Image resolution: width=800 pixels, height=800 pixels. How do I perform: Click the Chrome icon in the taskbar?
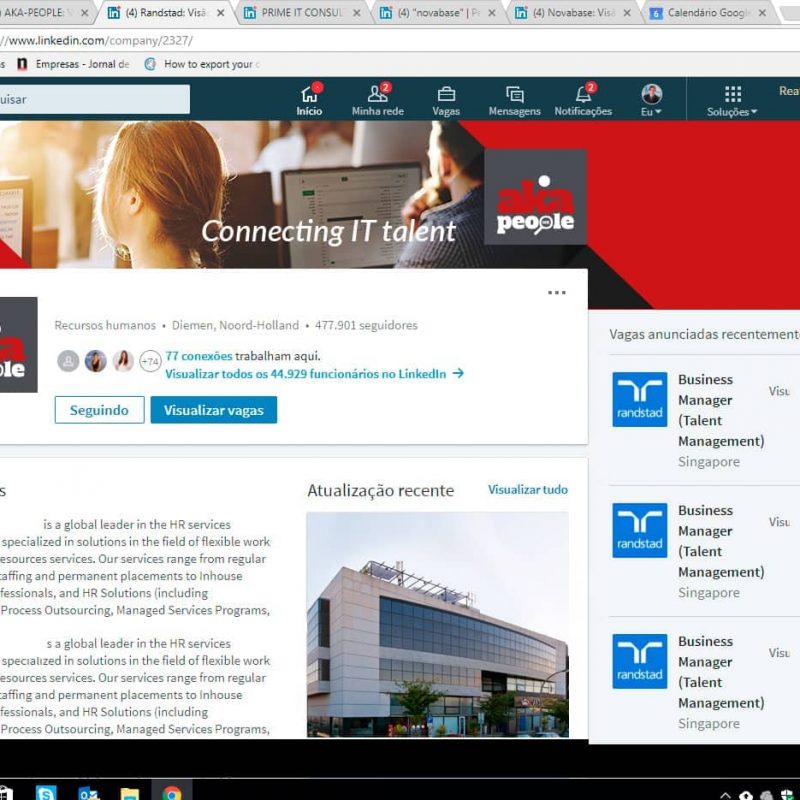point(171,793)
